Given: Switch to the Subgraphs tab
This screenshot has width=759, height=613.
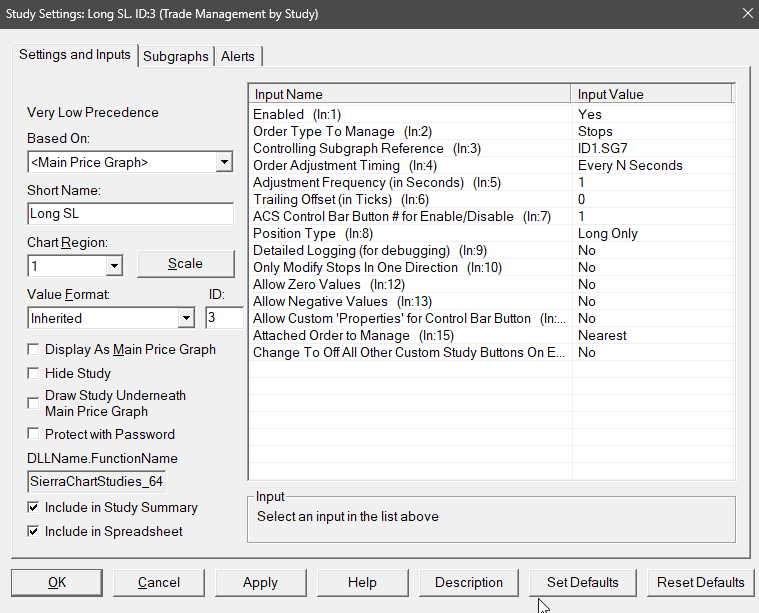Looking at the screenshot, I should [176, 56].
